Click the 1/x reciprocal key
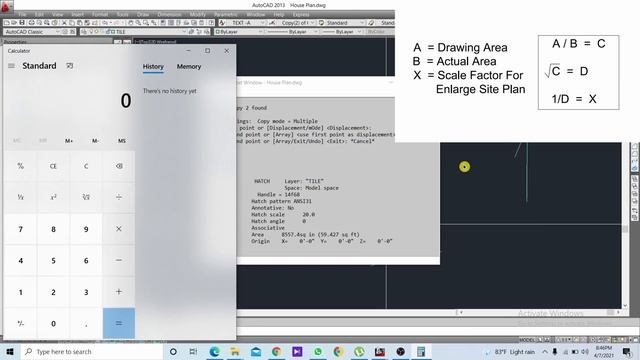The height and width of the screenshot is (360, 640). coord(21,197)
